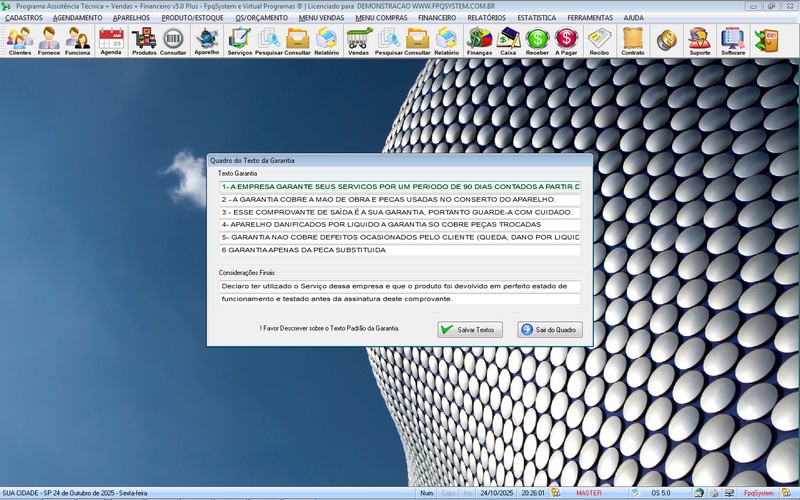Click Relatório printer icon left of Vendas
The width and height of the screenshot is (800, 500).
point(327,41)
